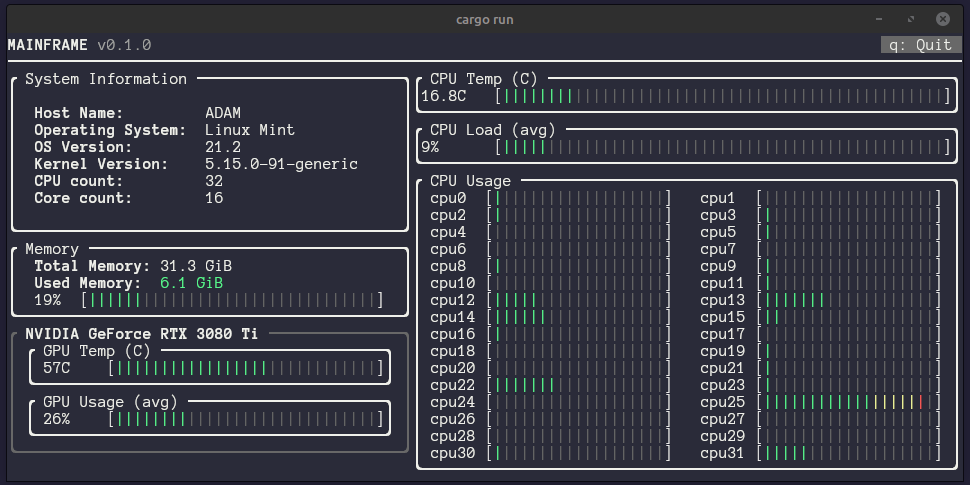Click the CPU Temp bar gauge
Screen dimensions: 970x485
point(723,96)
